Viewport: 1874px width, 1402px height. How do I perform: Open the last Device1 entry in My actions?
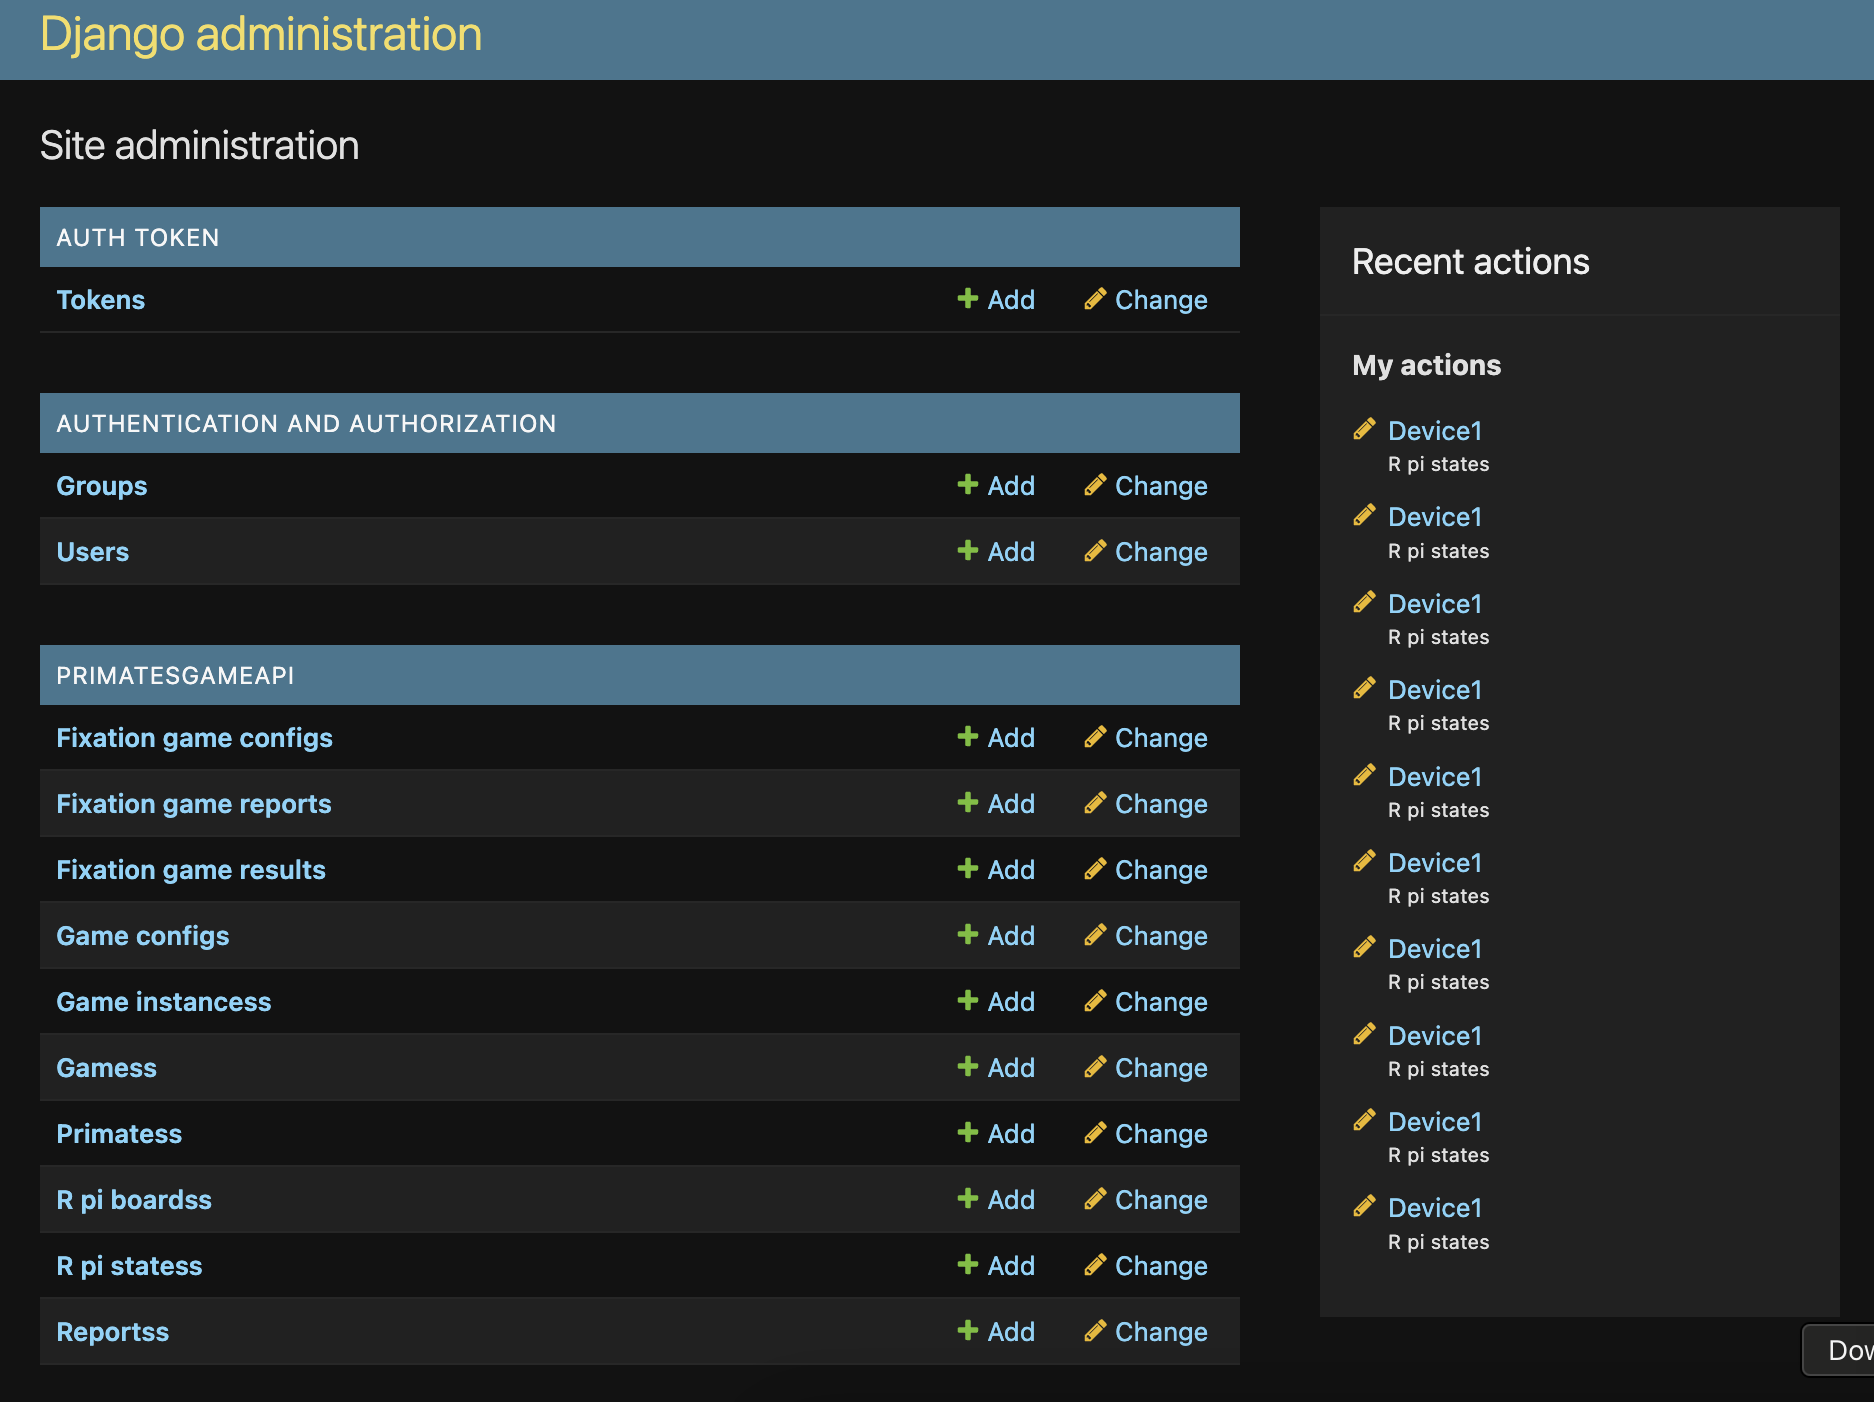pyautogui.click(x=1435, y=1208)
